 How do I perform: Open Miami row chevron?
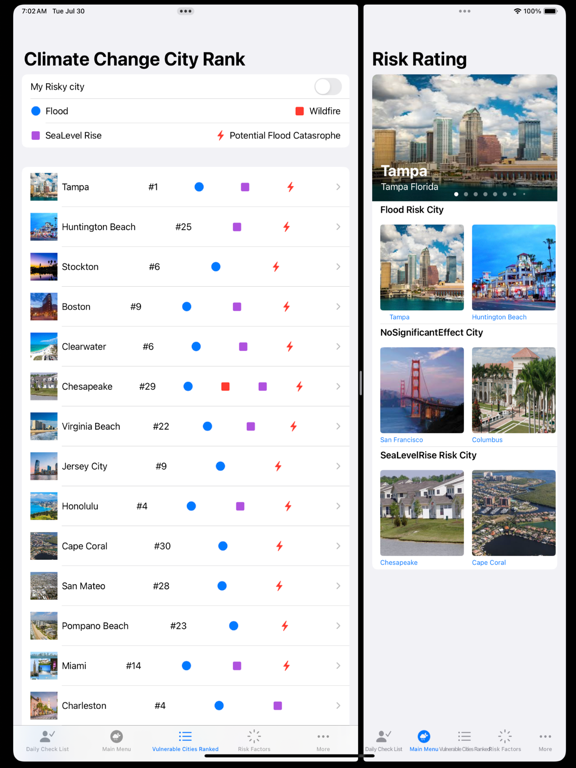click(338, 666)
